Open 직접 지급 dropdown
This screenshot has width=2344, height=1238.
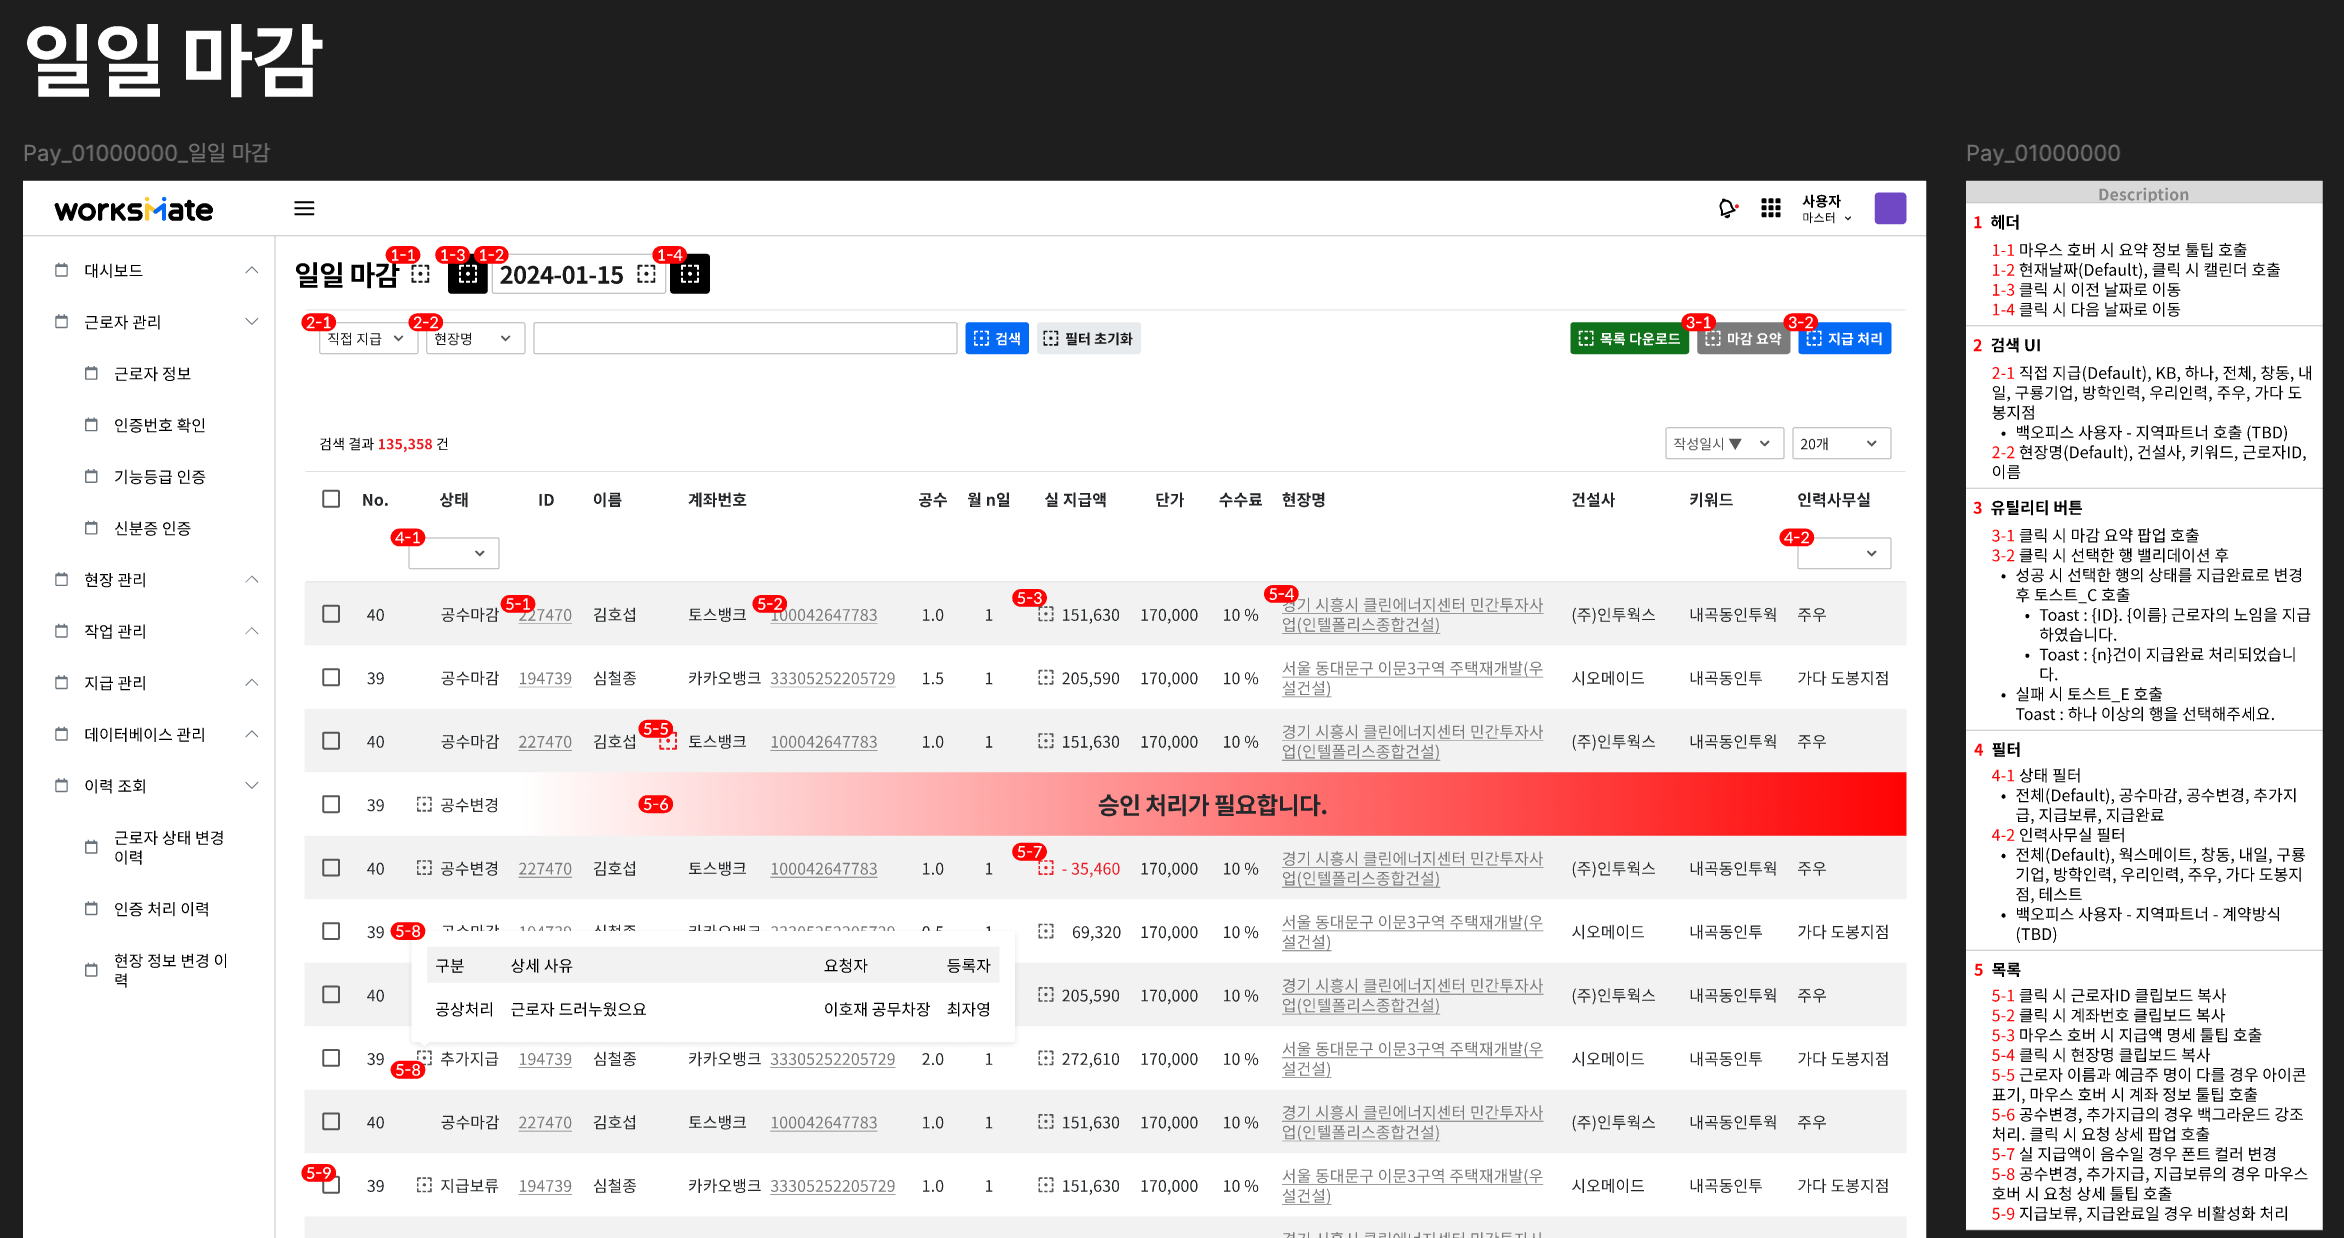pos(368,339)
